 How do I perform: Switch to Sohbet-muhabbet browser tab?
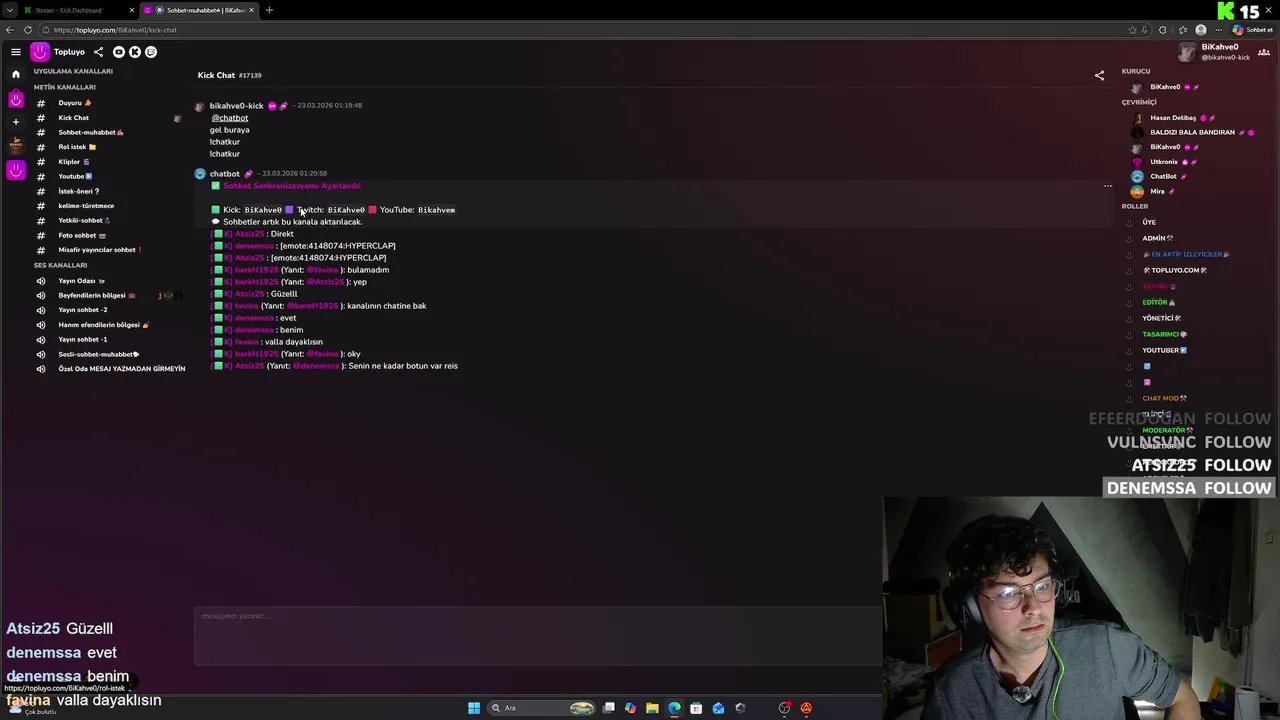pyautogui.click(x=200, y=10)
